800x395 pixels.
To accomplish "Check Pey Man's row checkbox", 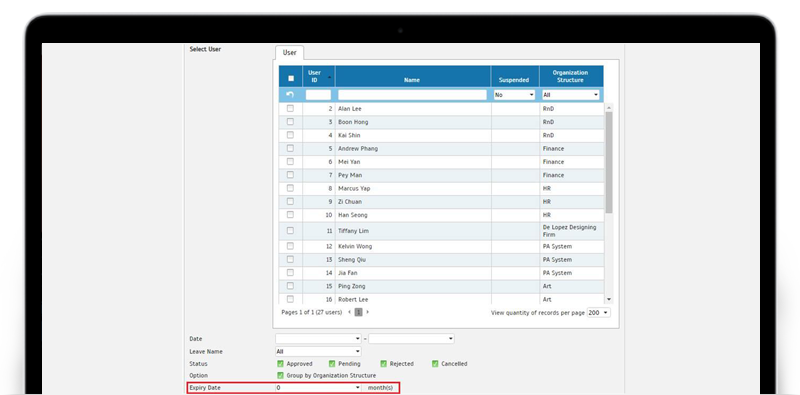I will click(290, 175).
